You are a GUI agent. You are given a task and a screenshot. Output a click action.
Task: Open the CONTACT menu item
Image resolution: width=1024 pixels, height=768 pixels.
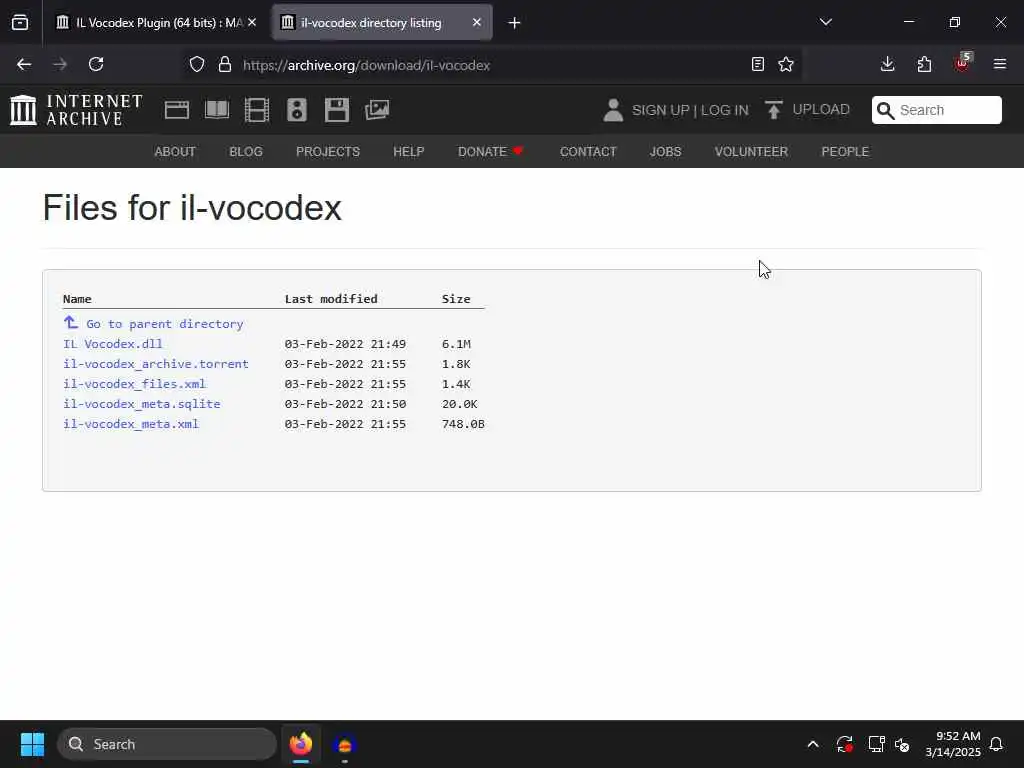(x=588, y=152)
